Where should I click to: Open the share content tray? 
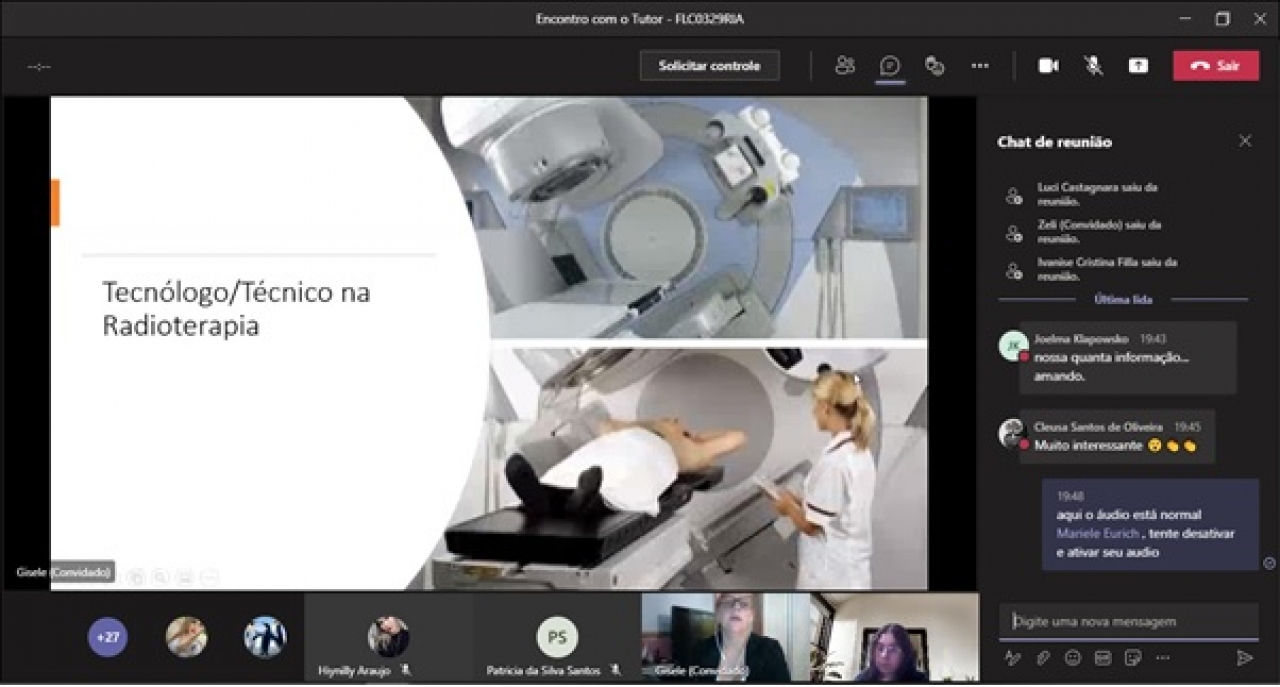click(1139, 66)
